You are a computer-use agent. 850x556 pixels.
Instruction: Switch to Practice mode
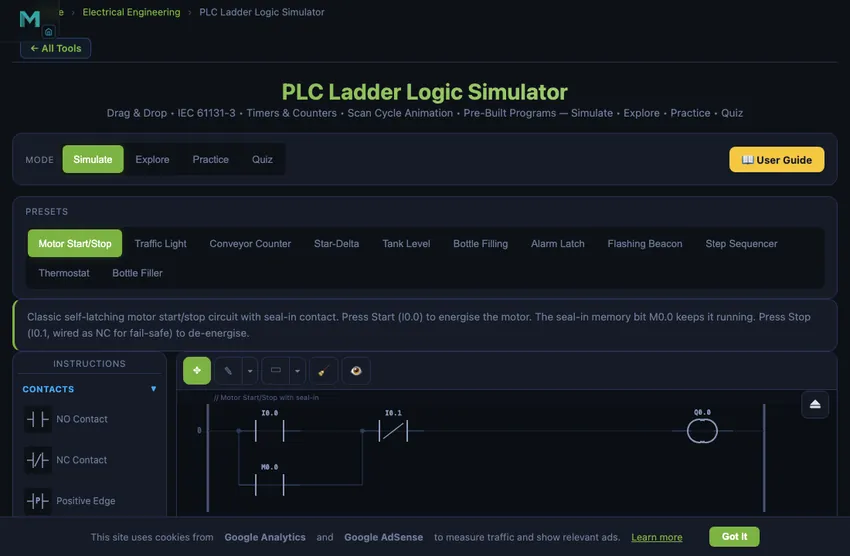point(210,159)
